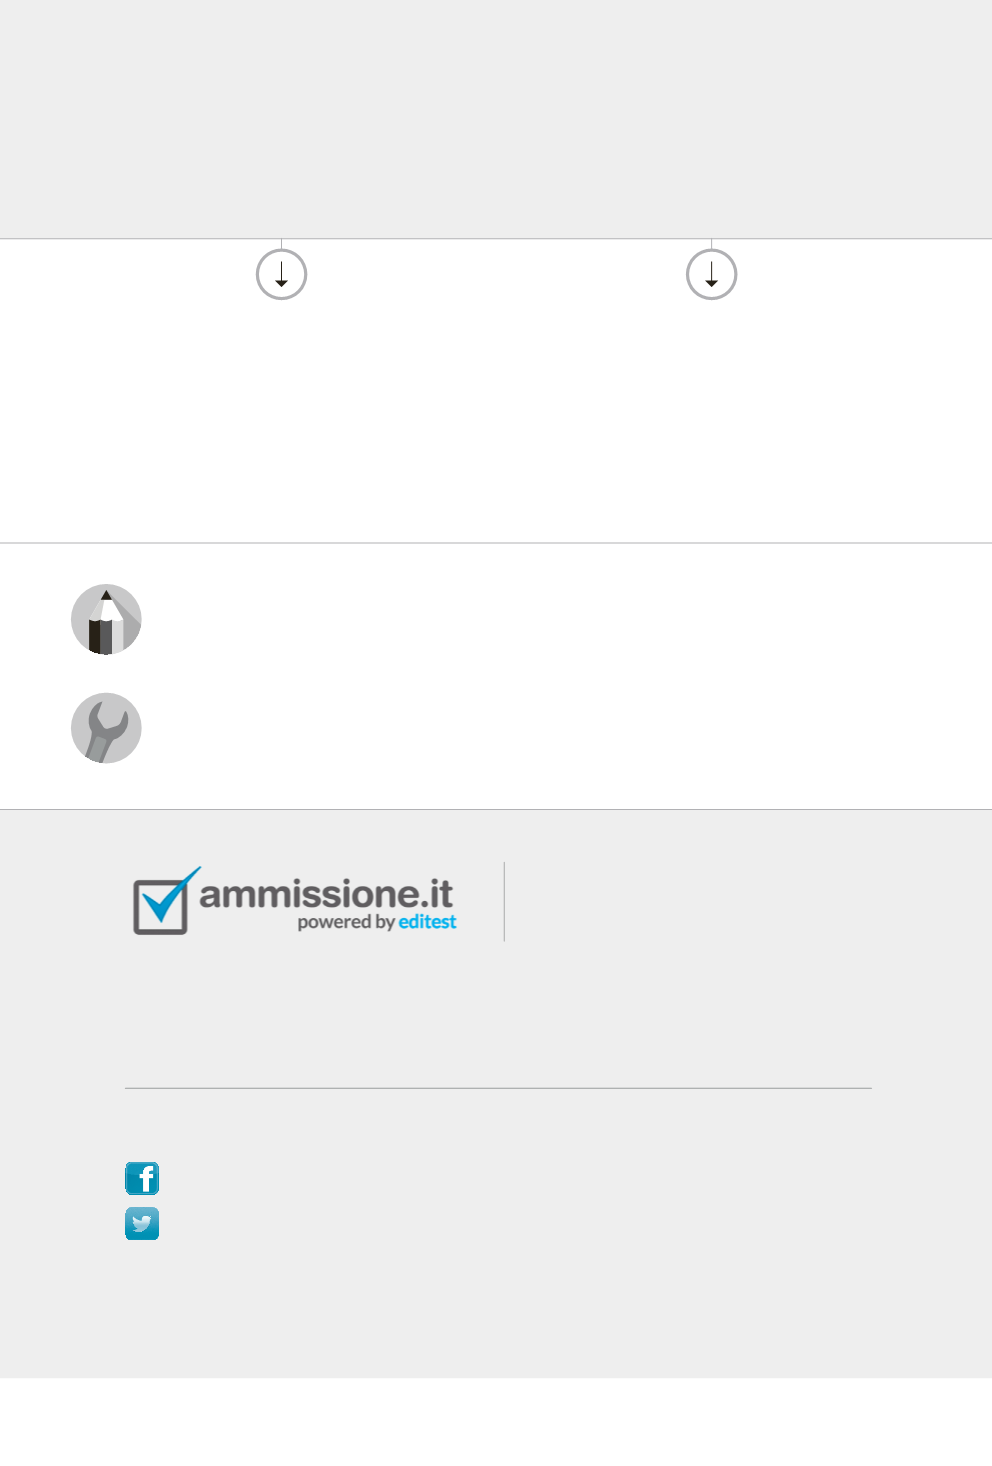Expand the section under the right down arrow
The width and height of the screenshot is (992, 1466).
click(711, 275)
